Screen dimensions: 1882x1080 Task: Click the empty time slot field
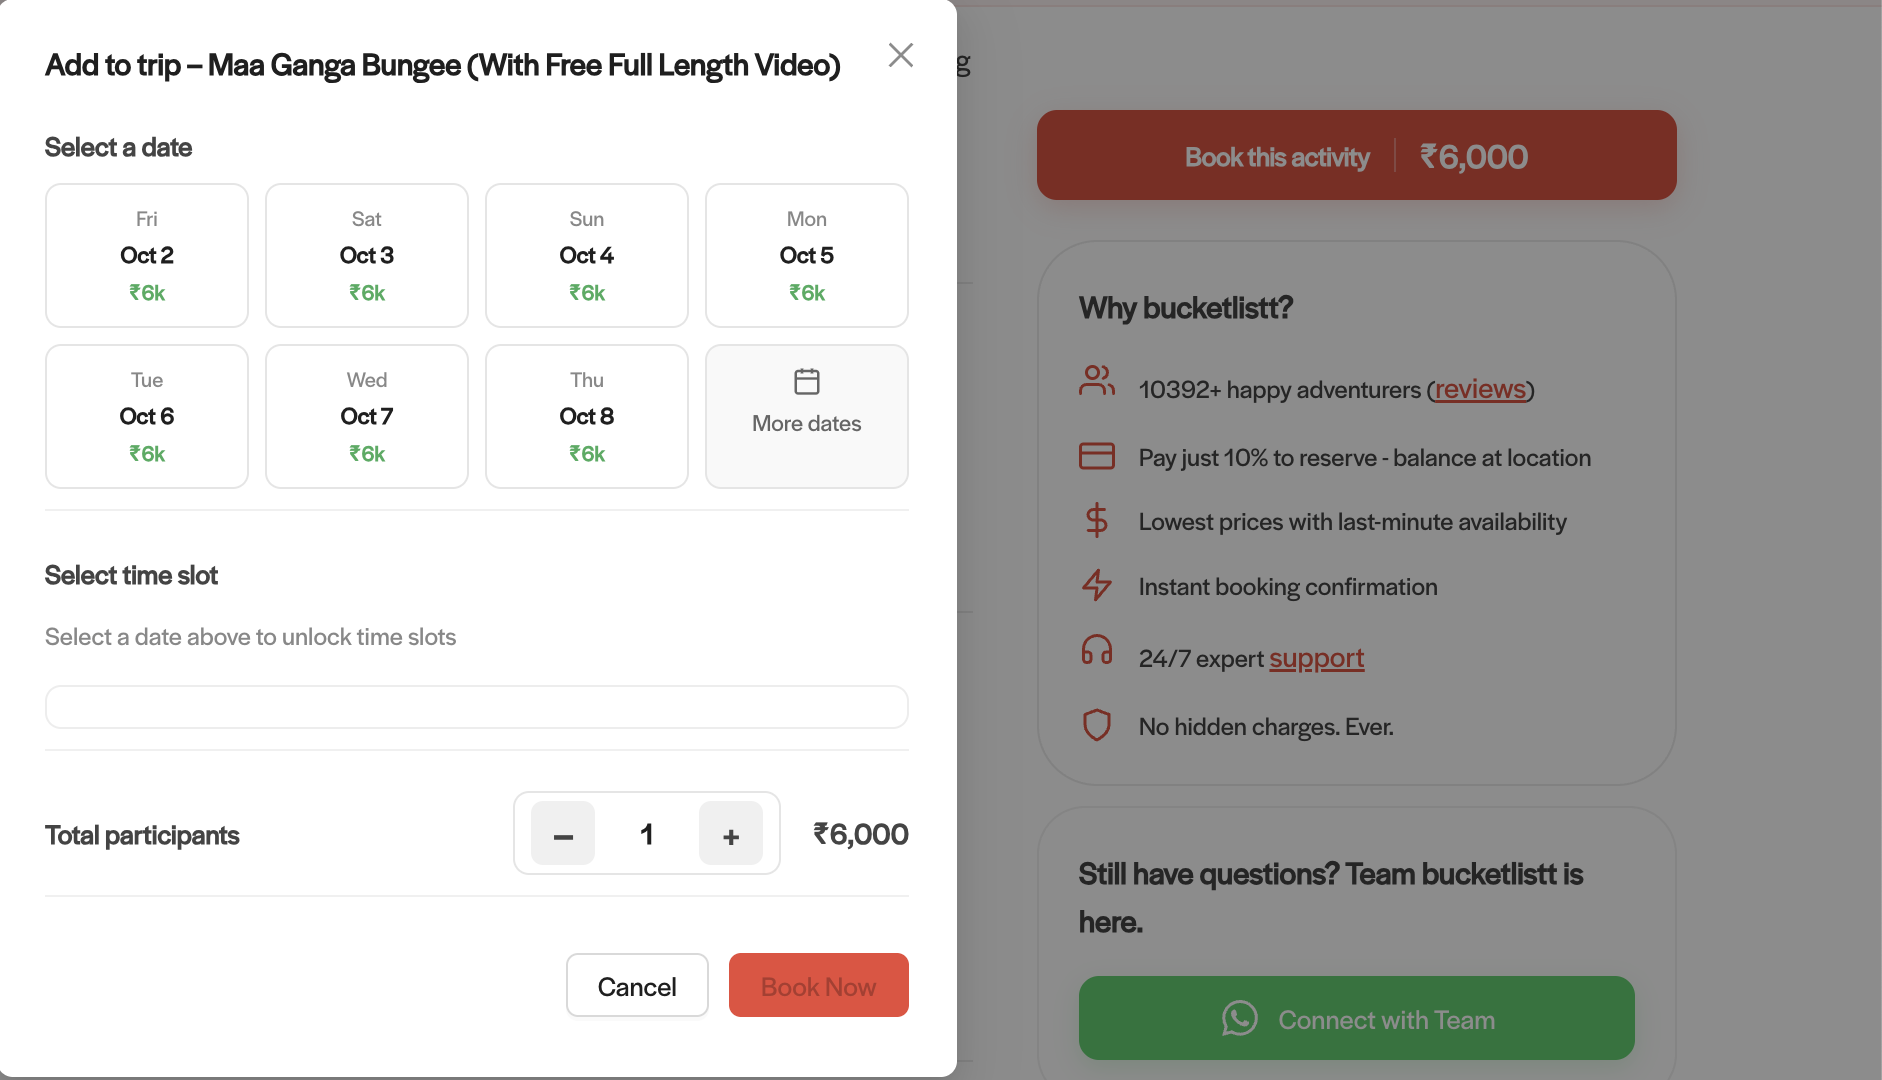click(x=477, y=707)
